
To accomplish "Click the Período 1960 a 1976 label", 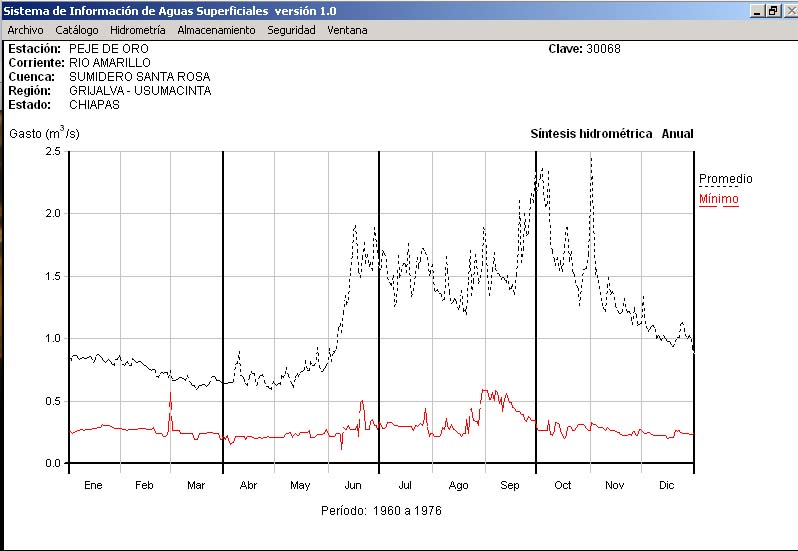I will pyautogui.click(x=379, y=511).
